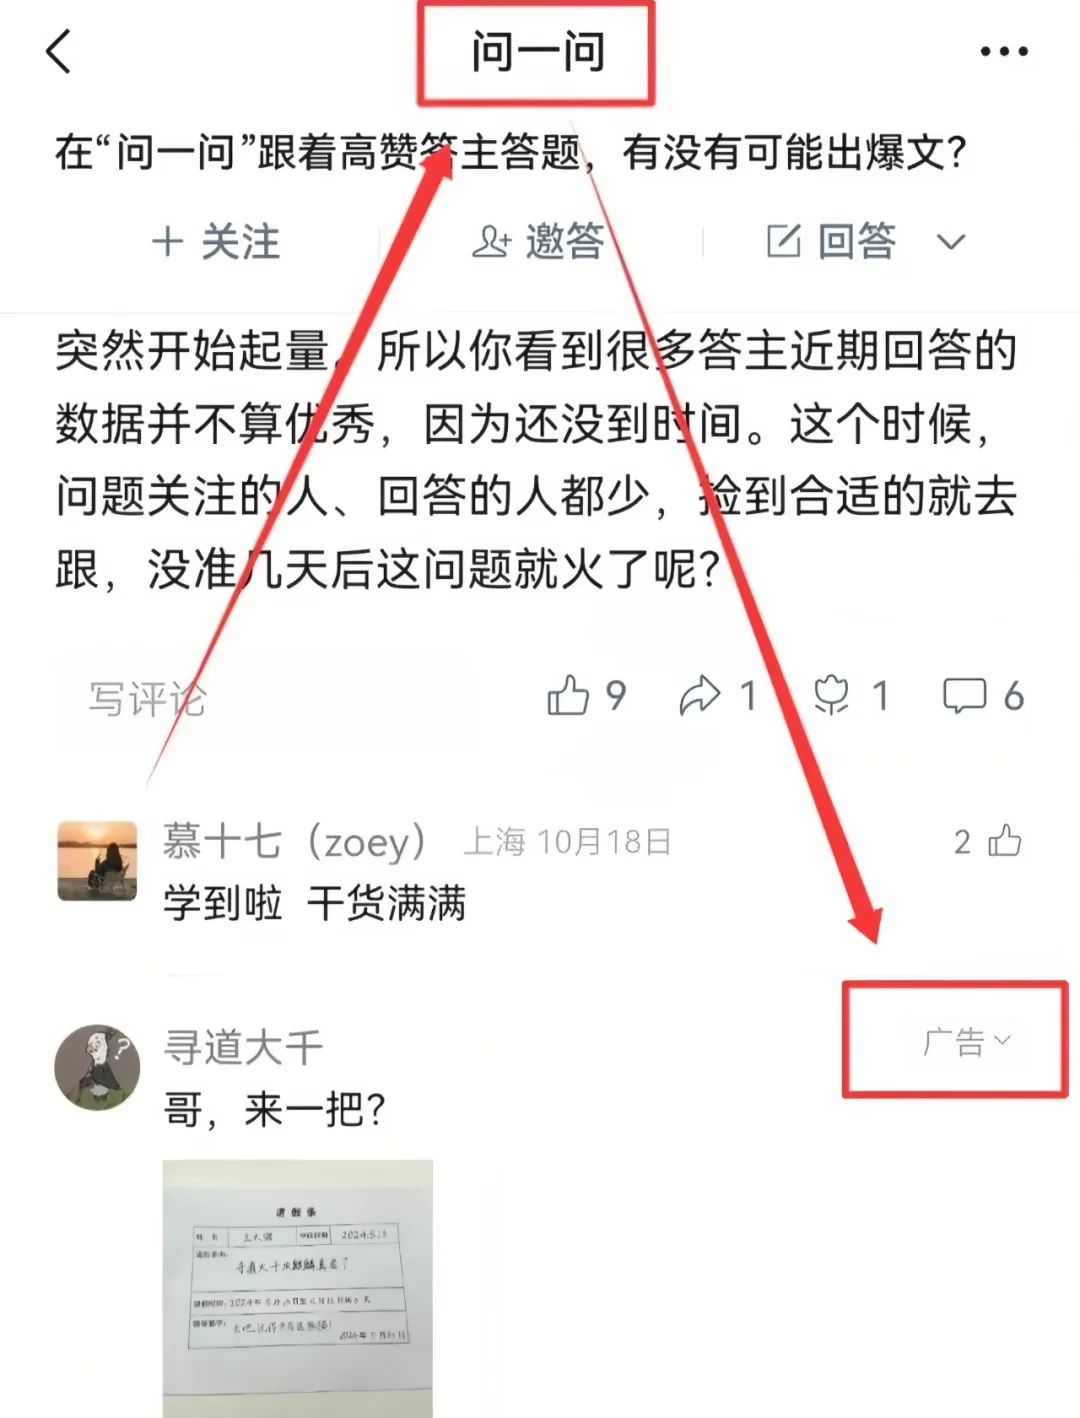This screenshot has height=1418, width=1080.
Task: Open comments via speech bubble icon
Action: point(964,696)
